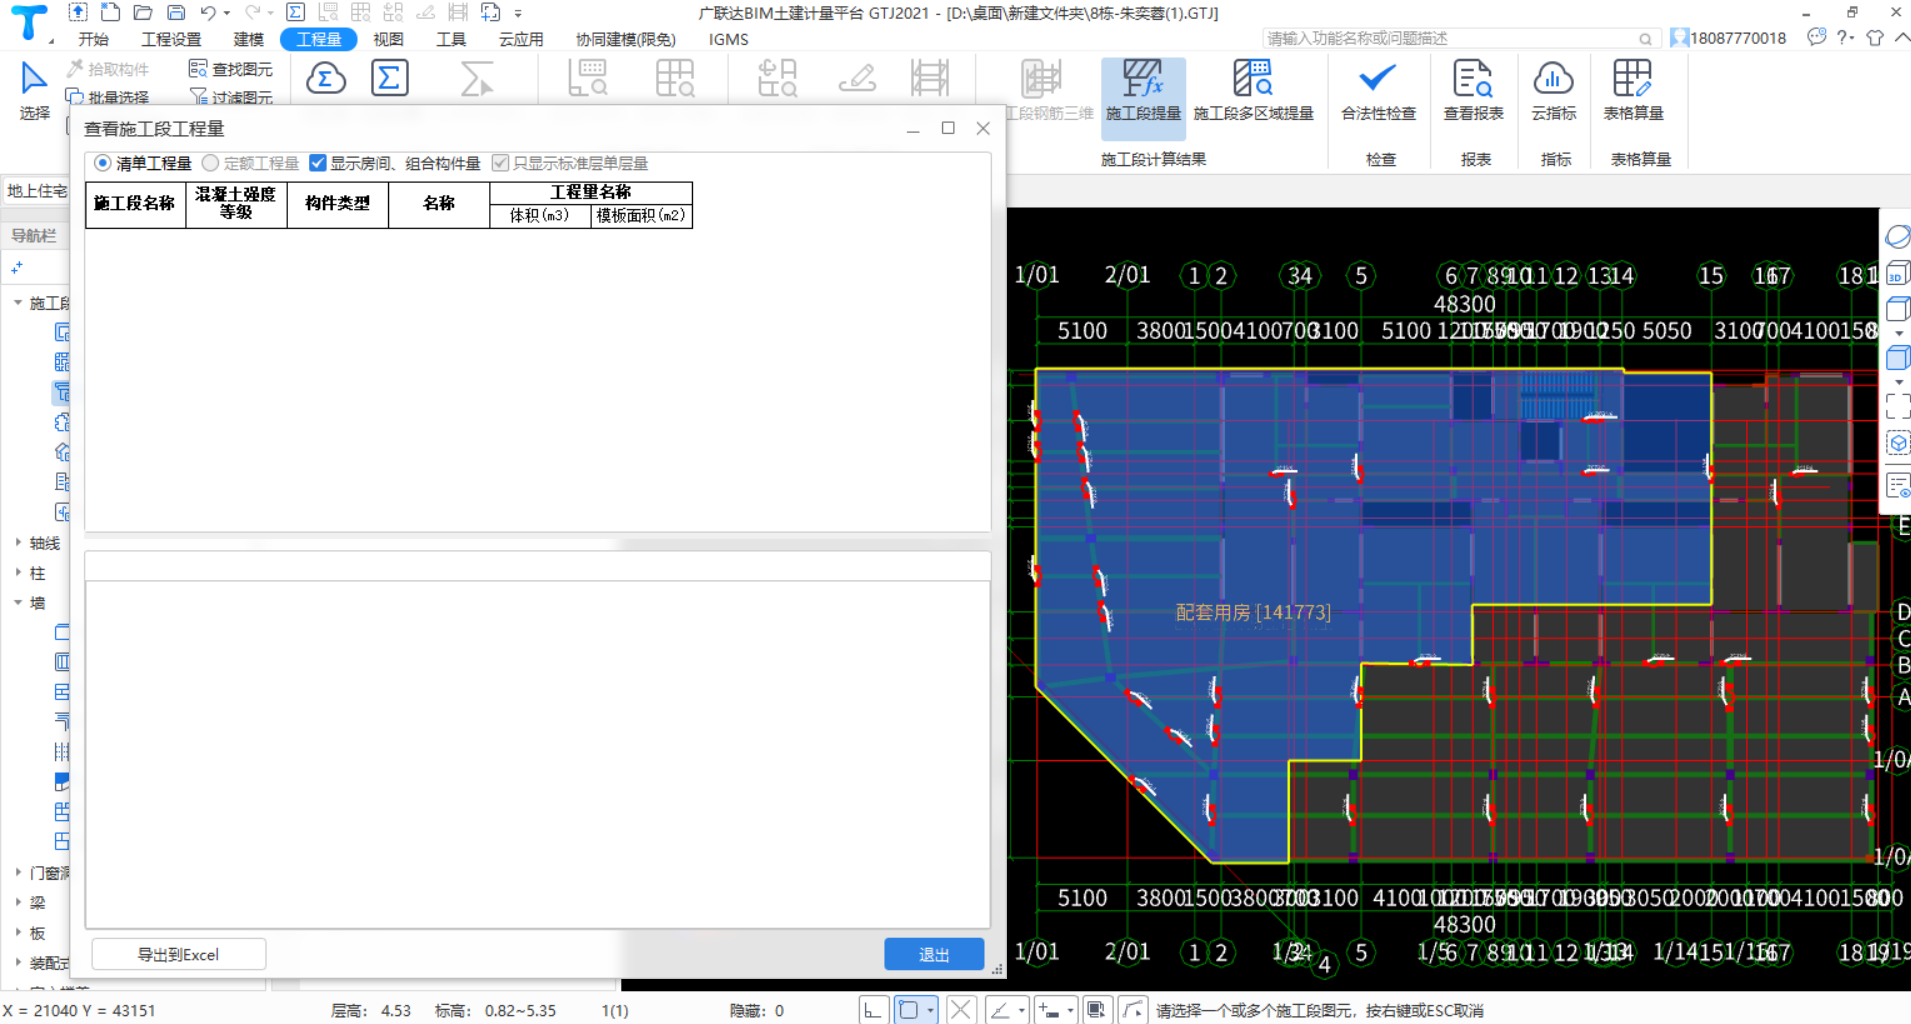Viewport: 1911px width, 1024px height.
Task: Open 表格算量 table calculation
Action: 1633,91
